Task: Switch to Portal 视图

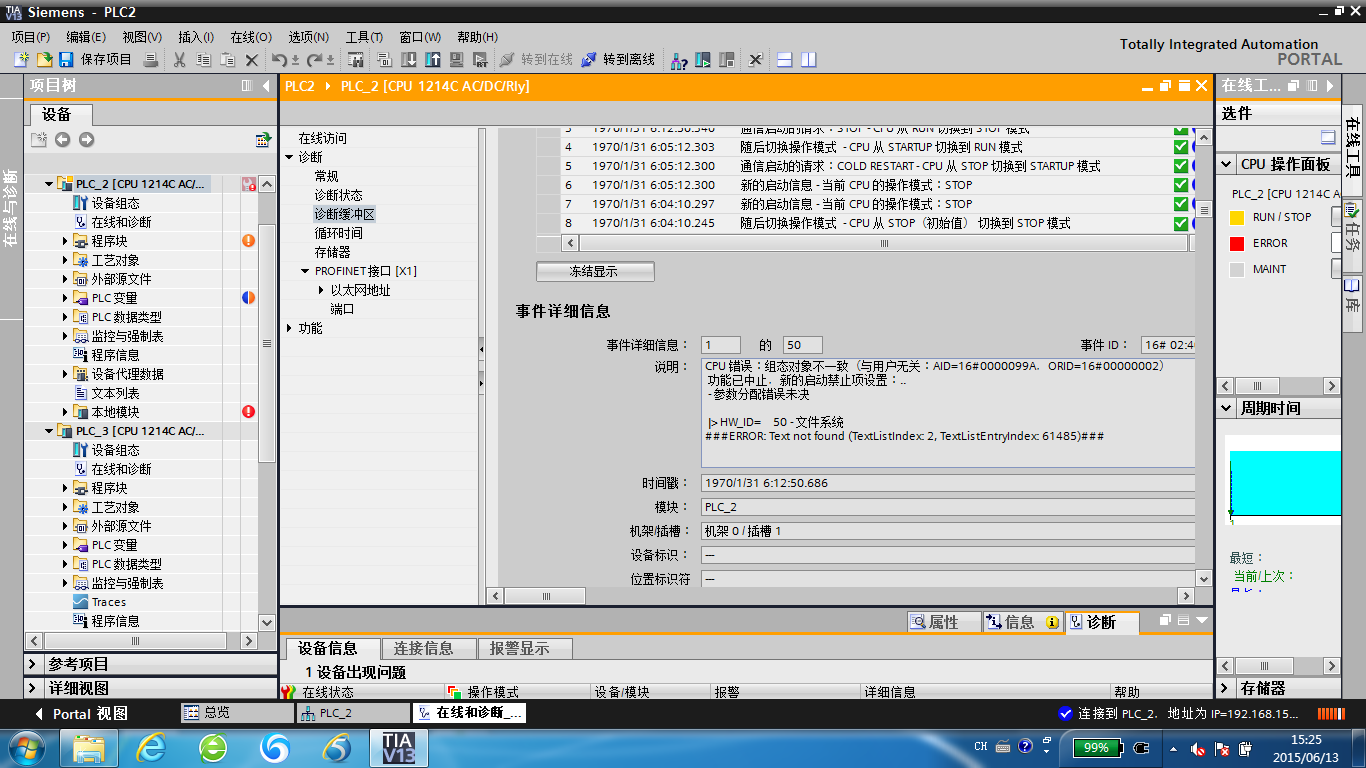Action: coord(82,714)
